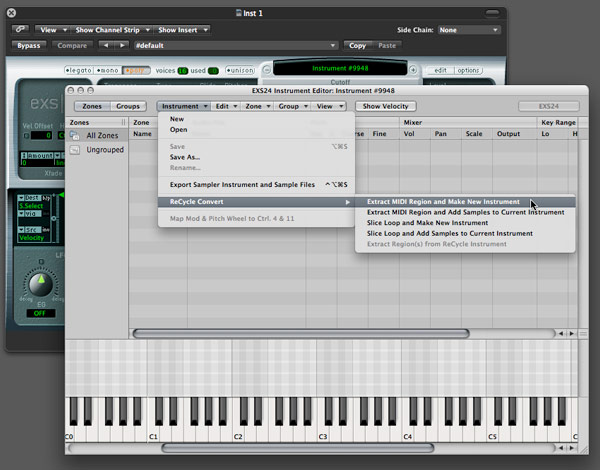The width and height of the screenshot is (600, 470).
Task: Open the #default preset dropdown
Action: 236,45
